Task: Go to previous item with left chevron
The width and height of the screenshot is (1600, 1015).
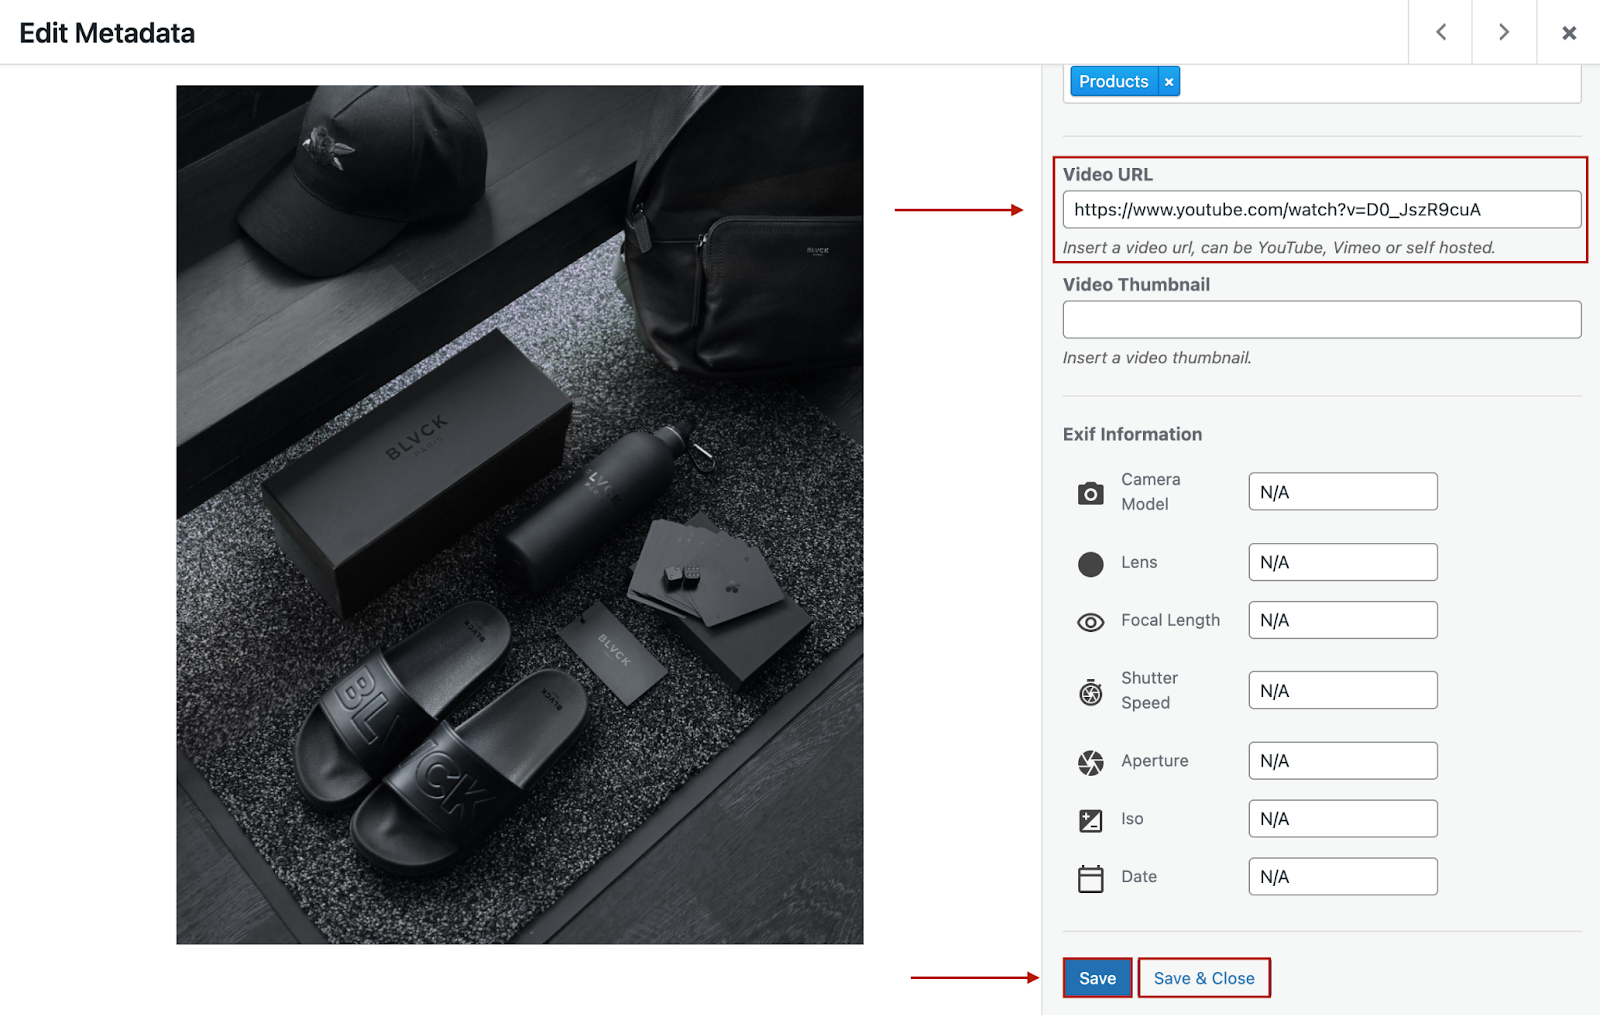Action: click(x=1440, y=32)
